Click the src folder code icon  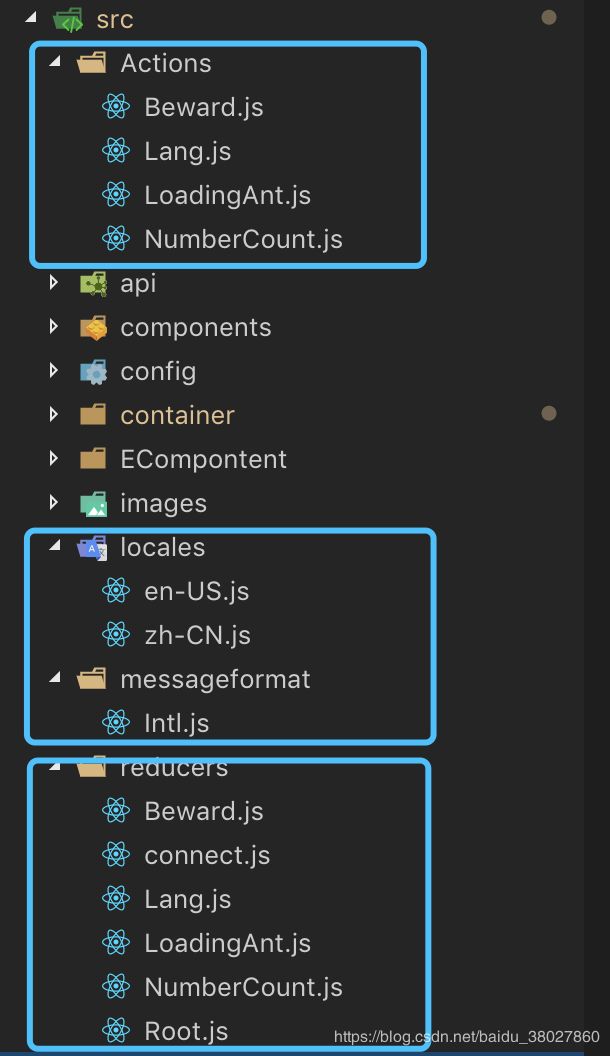(68, 20)
